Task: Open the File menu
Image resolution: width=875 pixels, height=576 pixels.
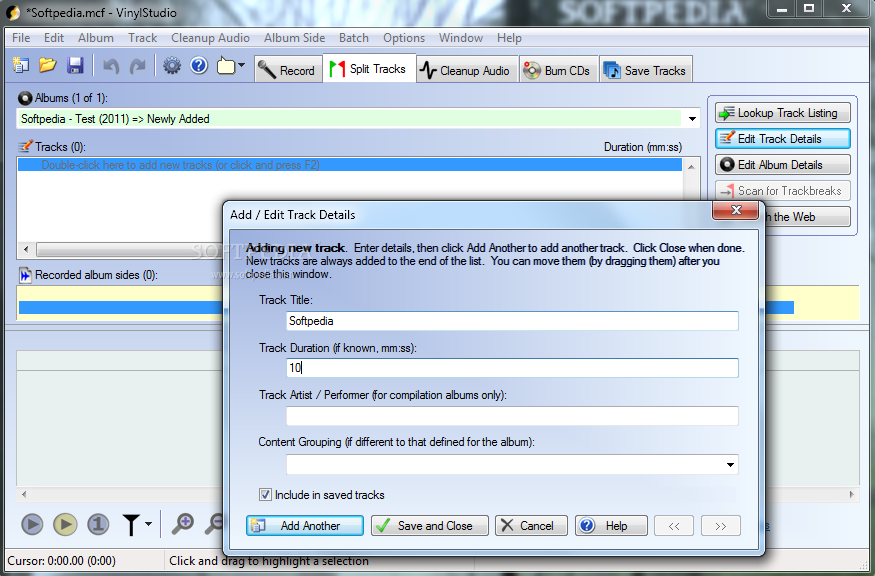Action: (x=21, y=38)
